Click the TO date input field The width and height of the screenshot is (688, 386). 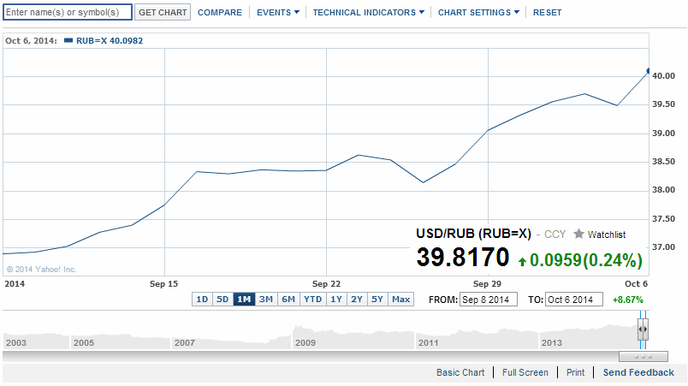coord(574,300)
